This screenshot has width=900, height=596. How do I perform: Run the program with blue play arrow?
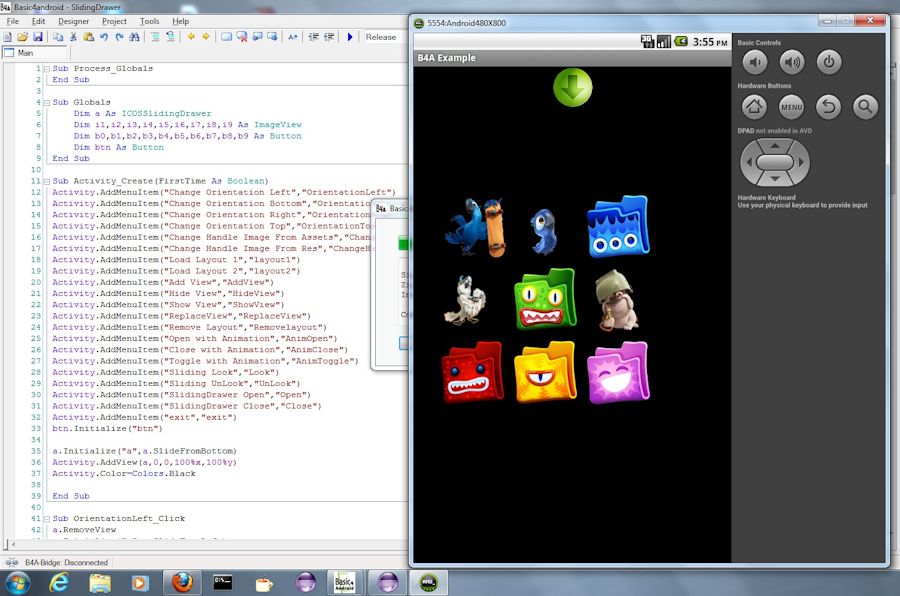(350, 37)
